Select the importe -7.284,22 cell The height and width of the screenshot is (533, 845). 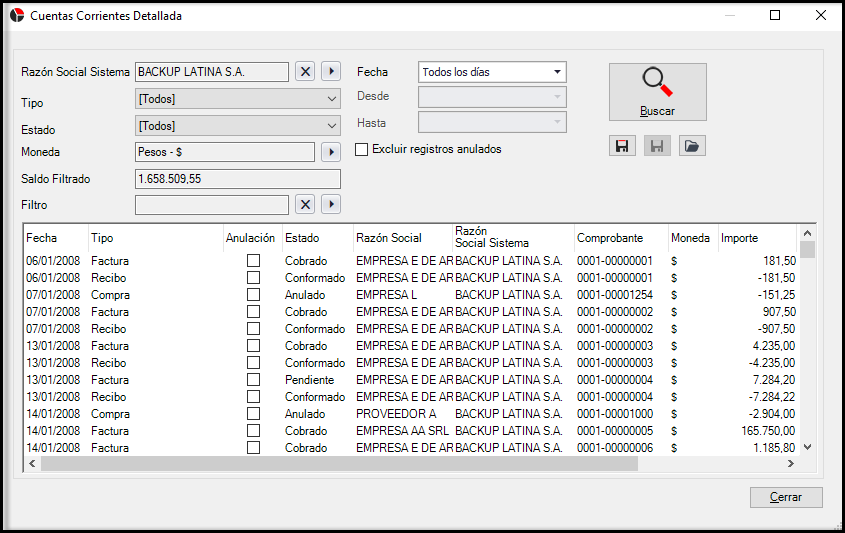tap(757, 397)
